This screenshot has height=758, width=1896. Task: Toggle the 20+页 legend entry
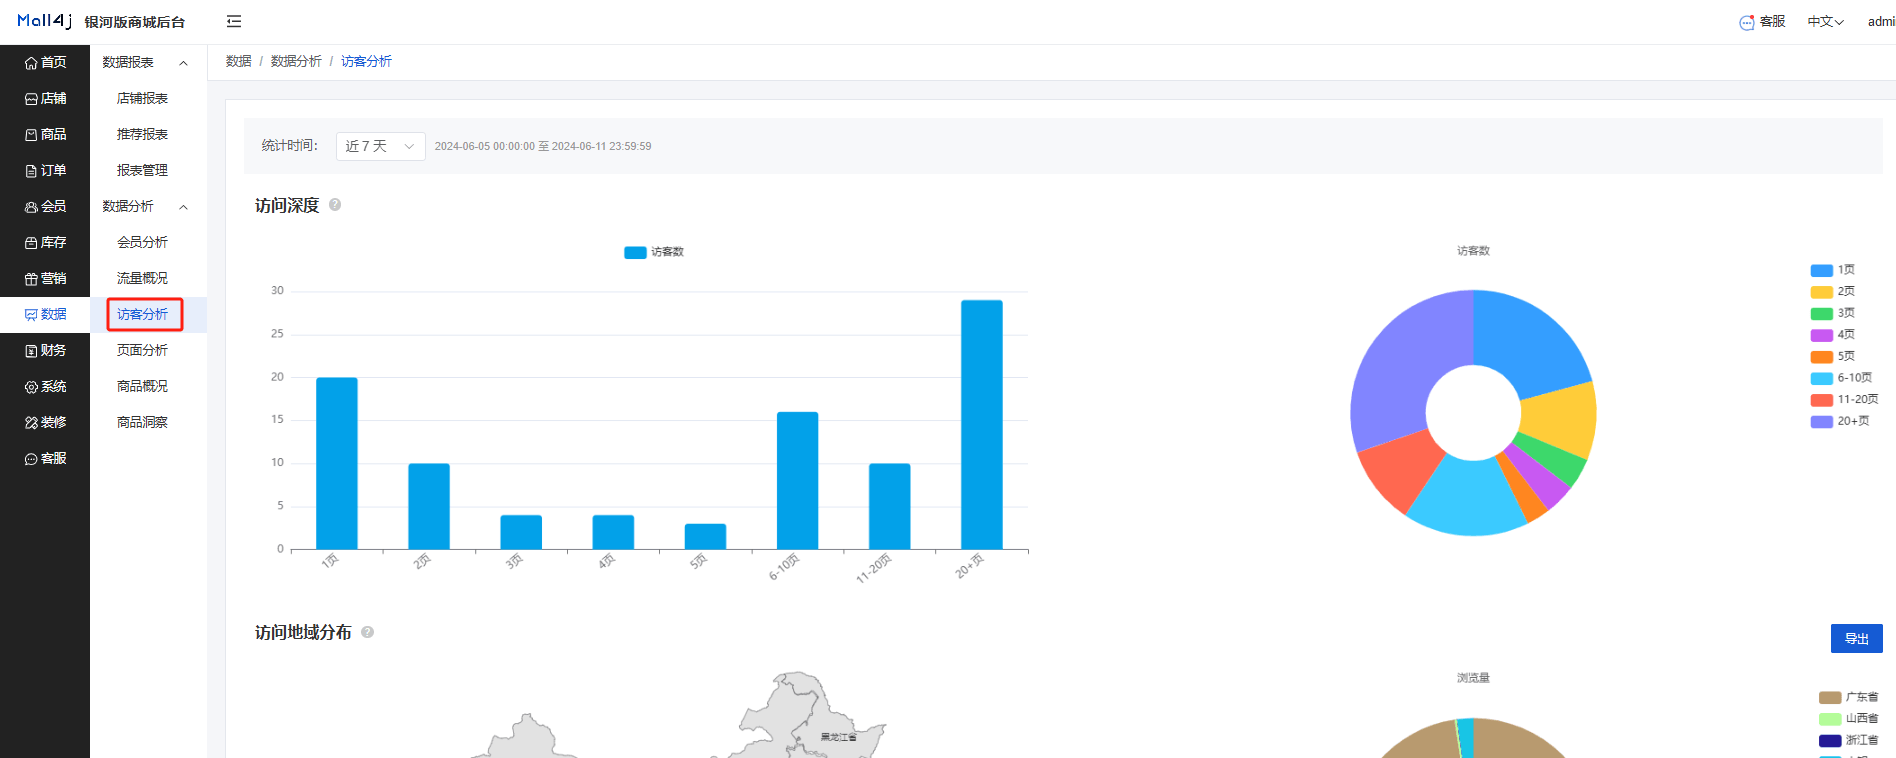[1840, 421]
